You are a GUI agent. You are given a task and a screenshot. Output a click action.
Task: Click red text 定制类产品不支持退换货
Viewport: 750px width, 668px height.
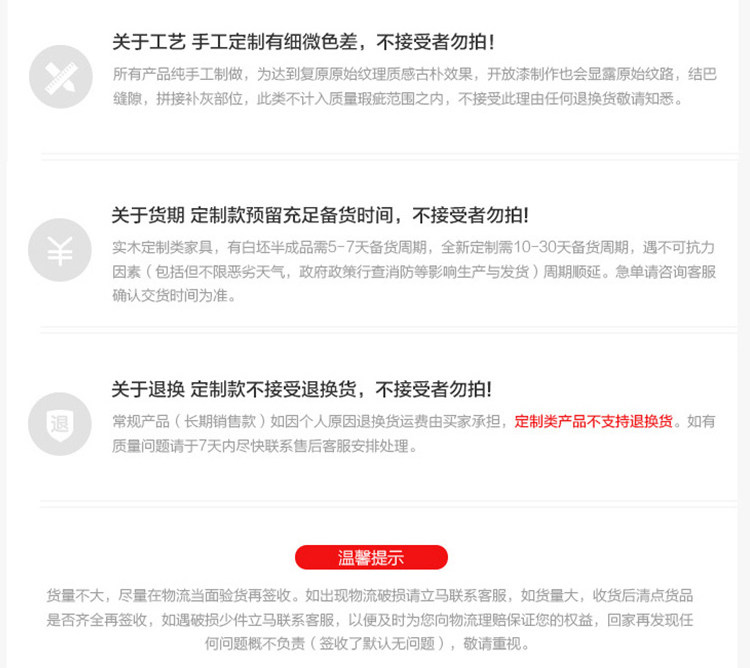coord(594,421)
